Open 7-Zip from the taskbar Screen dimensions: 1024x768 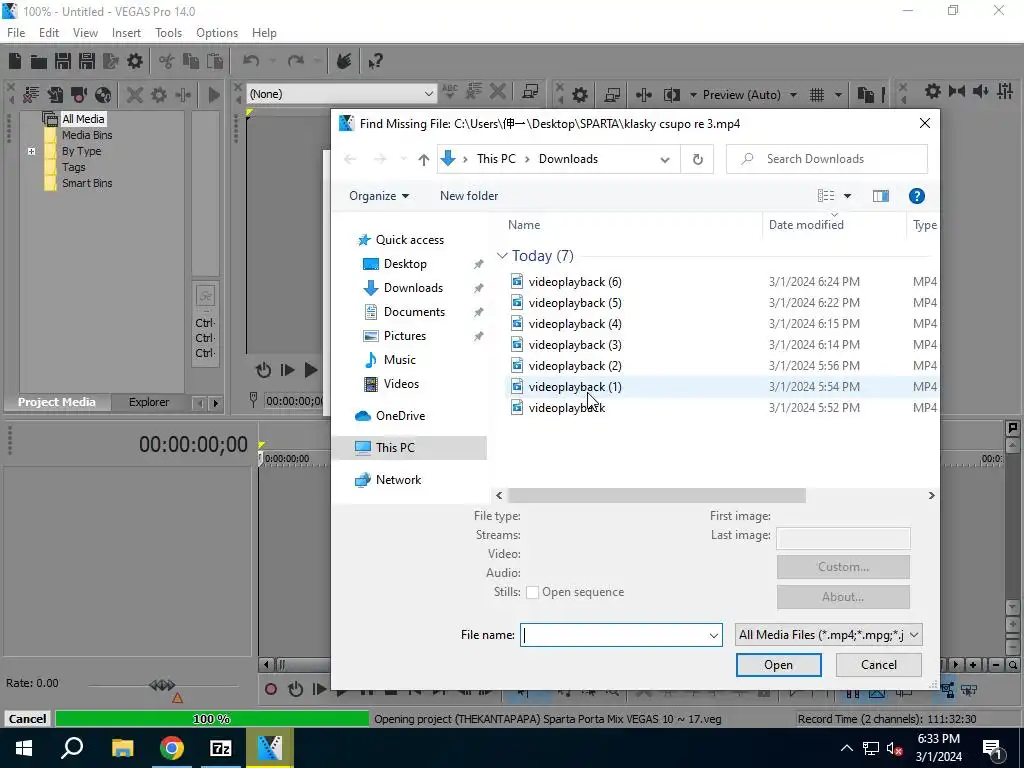point(221,748)
